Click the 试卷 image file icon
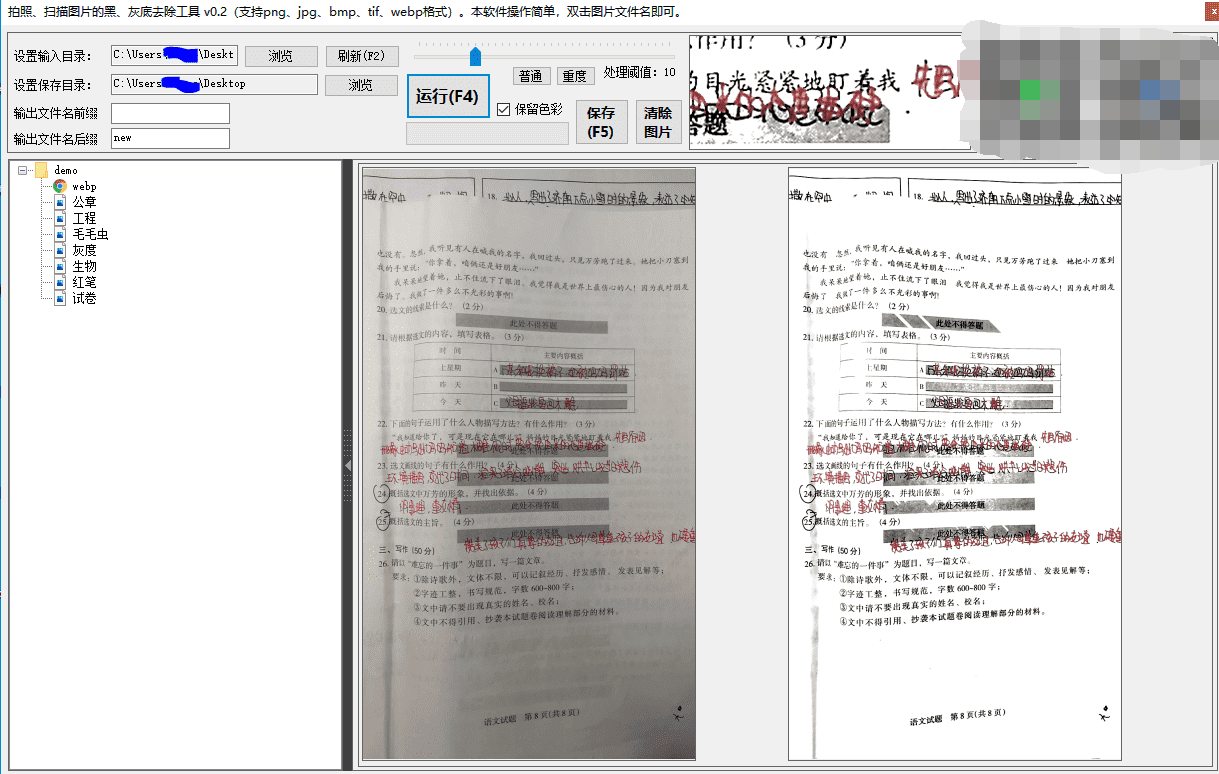The width and height of the screenshot is (1219, 774). tap(59, 298)
